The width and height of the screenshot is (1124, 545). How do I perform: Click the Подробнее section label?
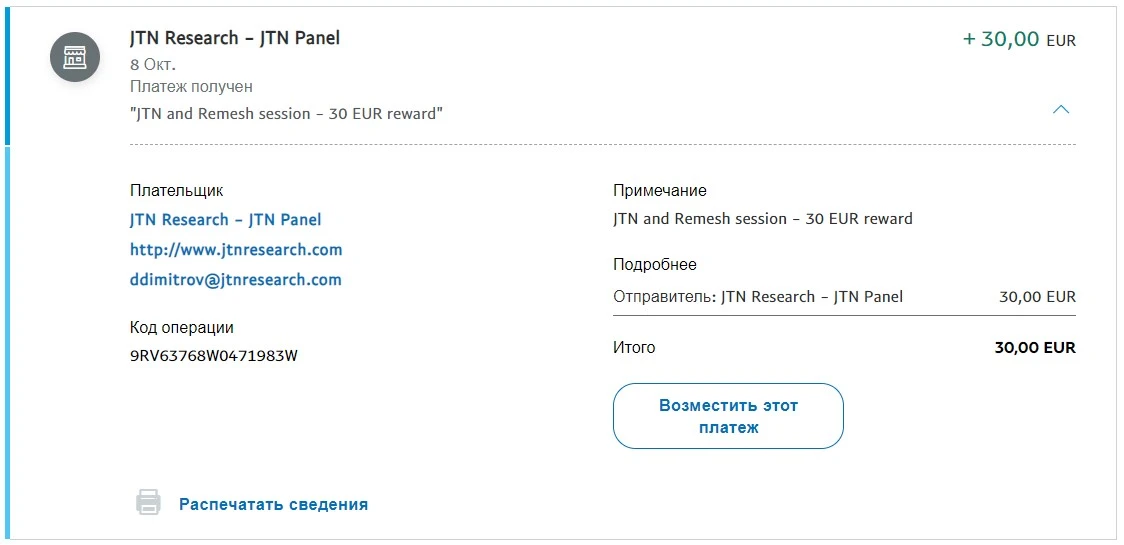[x=655, y=265]
